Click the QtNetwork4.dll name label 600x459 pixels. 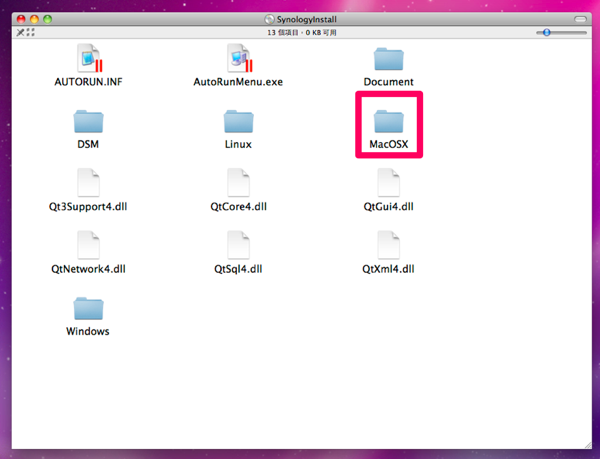point(88,269)
